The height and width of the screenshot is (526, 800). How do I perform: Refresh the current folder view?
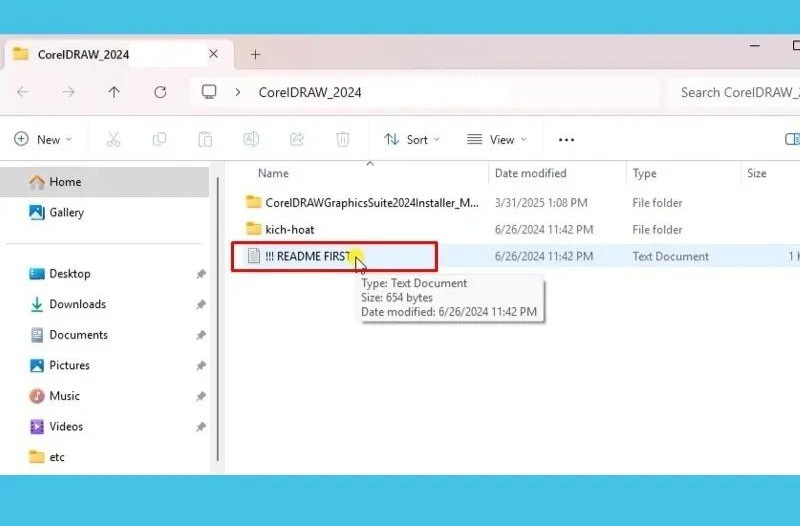160,92
